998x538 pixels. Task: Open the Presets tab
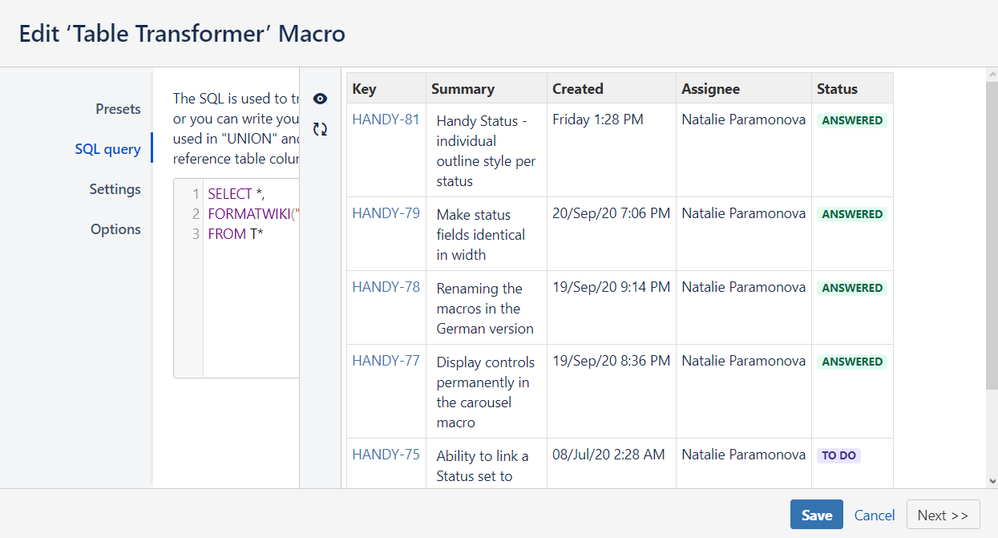(x=118, y=109)
